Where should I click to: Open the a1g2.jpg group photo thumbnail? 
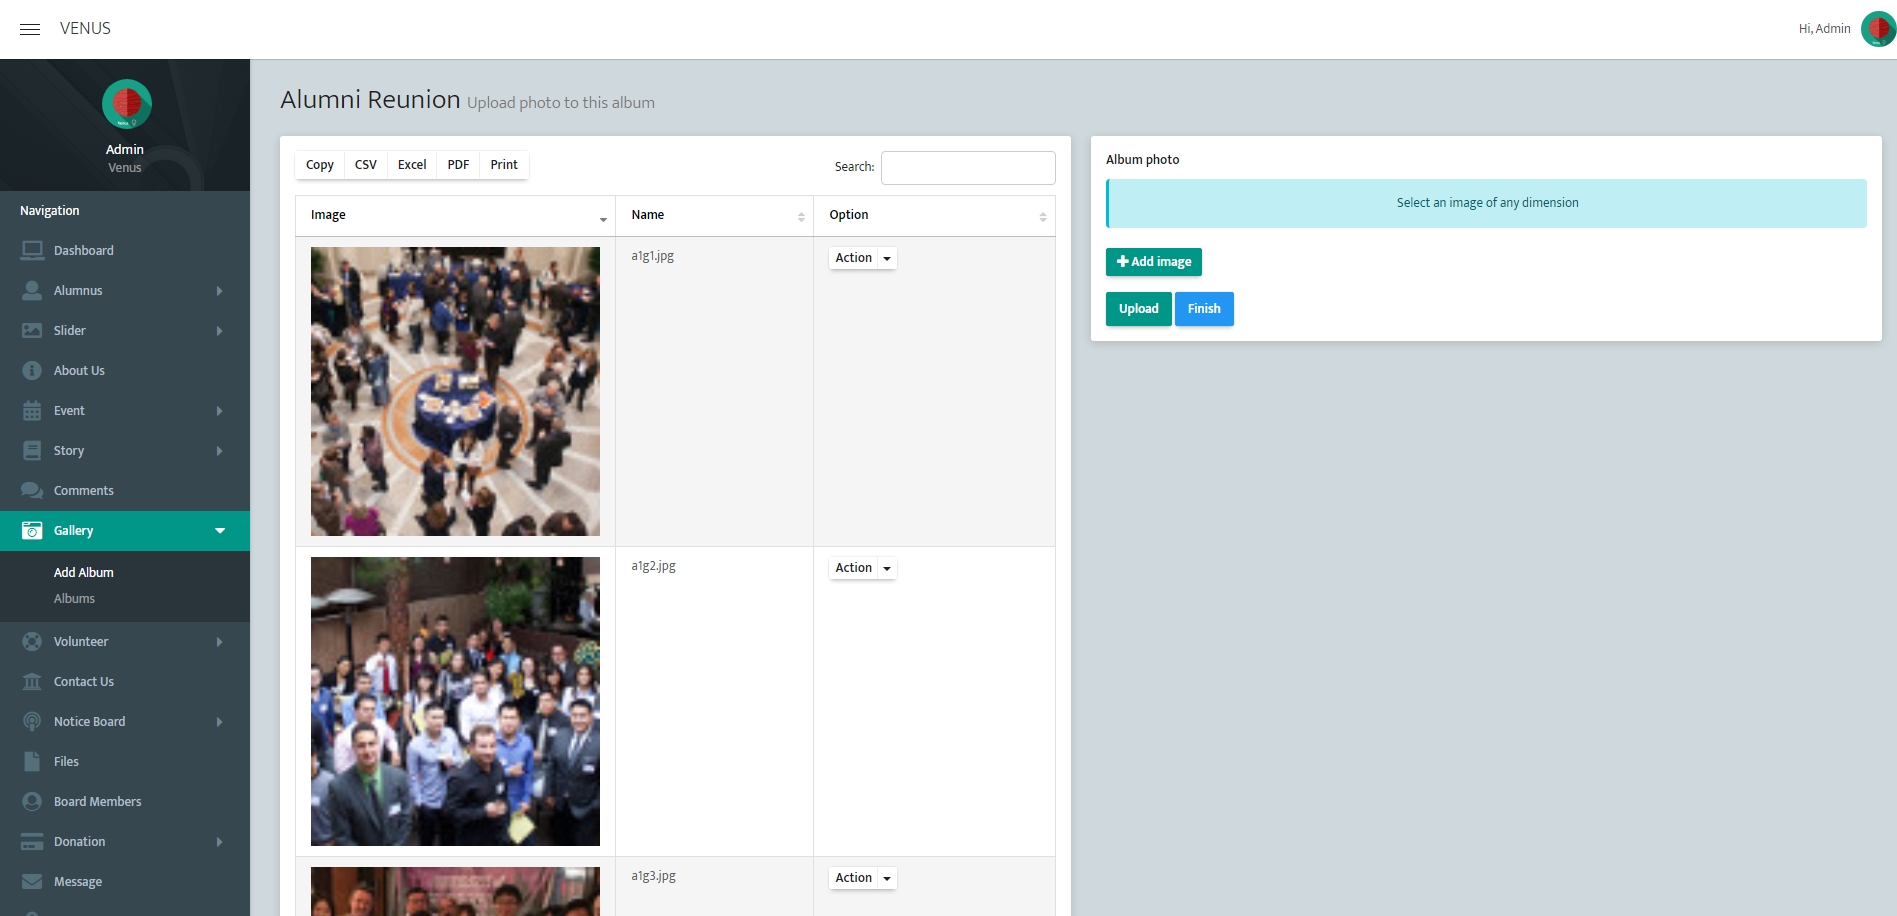[x=455, y=701]
